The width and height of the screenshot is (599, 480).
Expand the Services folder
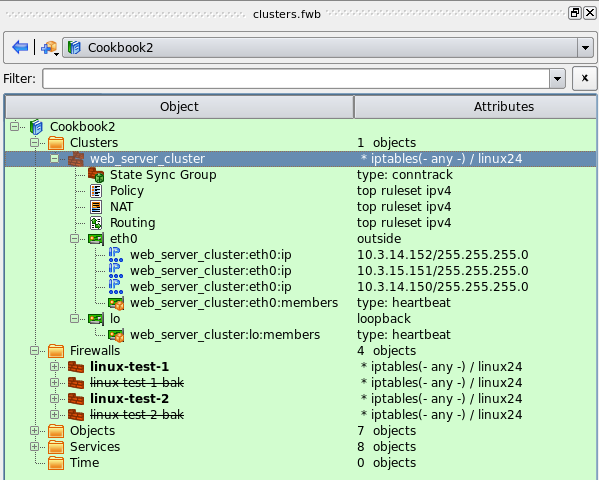pyautogui.click(x=34, y=447)
